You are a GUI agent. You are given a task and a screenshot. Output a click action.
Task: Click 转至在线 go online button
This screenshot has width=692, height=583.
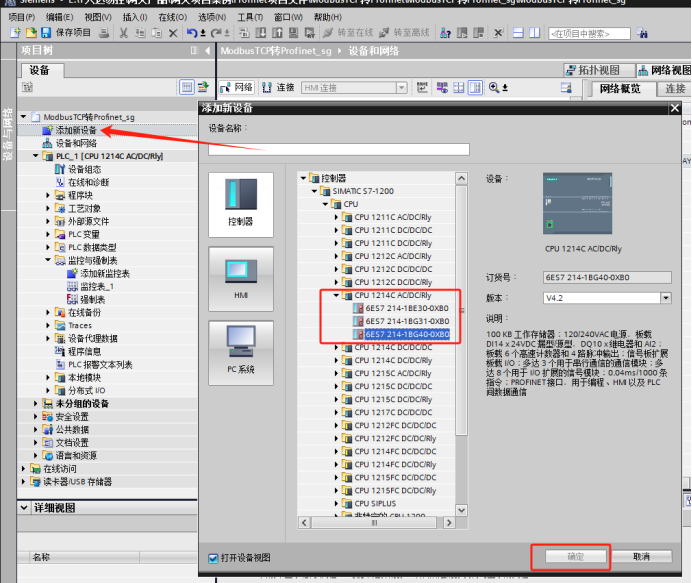(x=348, y=33)
